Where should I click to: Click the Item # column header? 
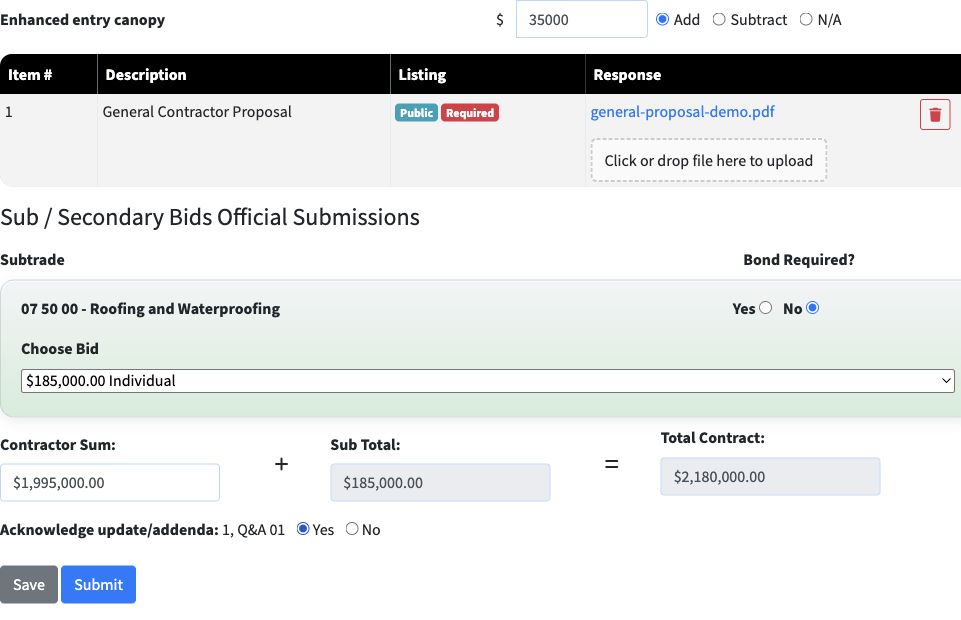click(x=48, y=74)
